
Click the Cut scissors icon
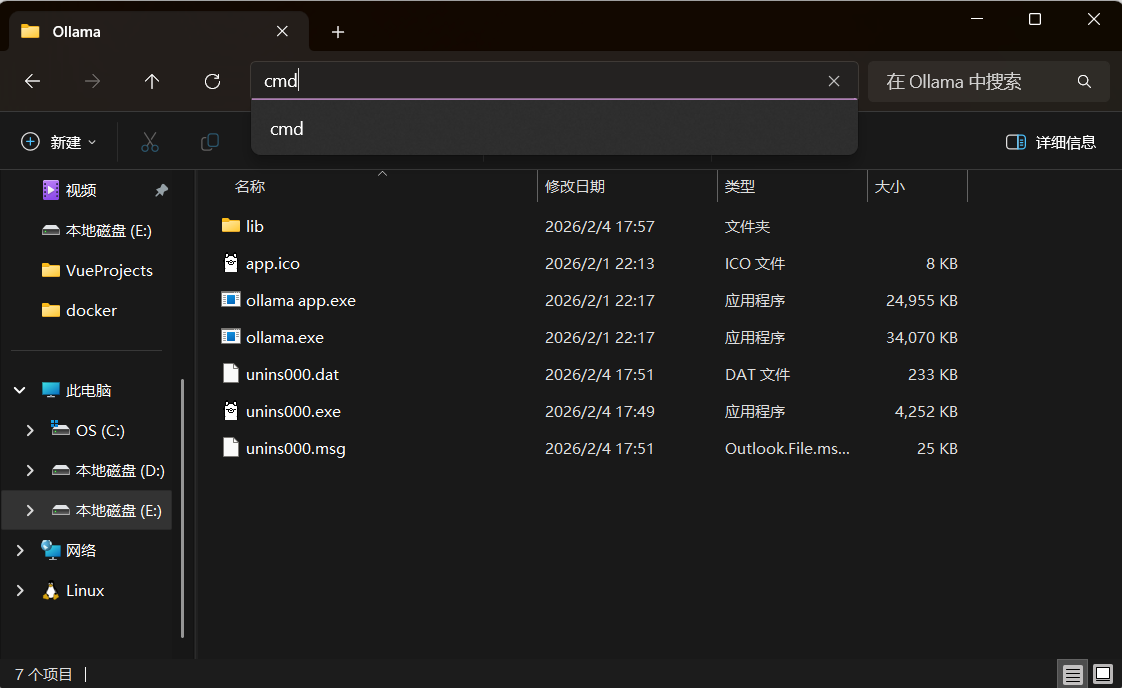tap(150, 142)
